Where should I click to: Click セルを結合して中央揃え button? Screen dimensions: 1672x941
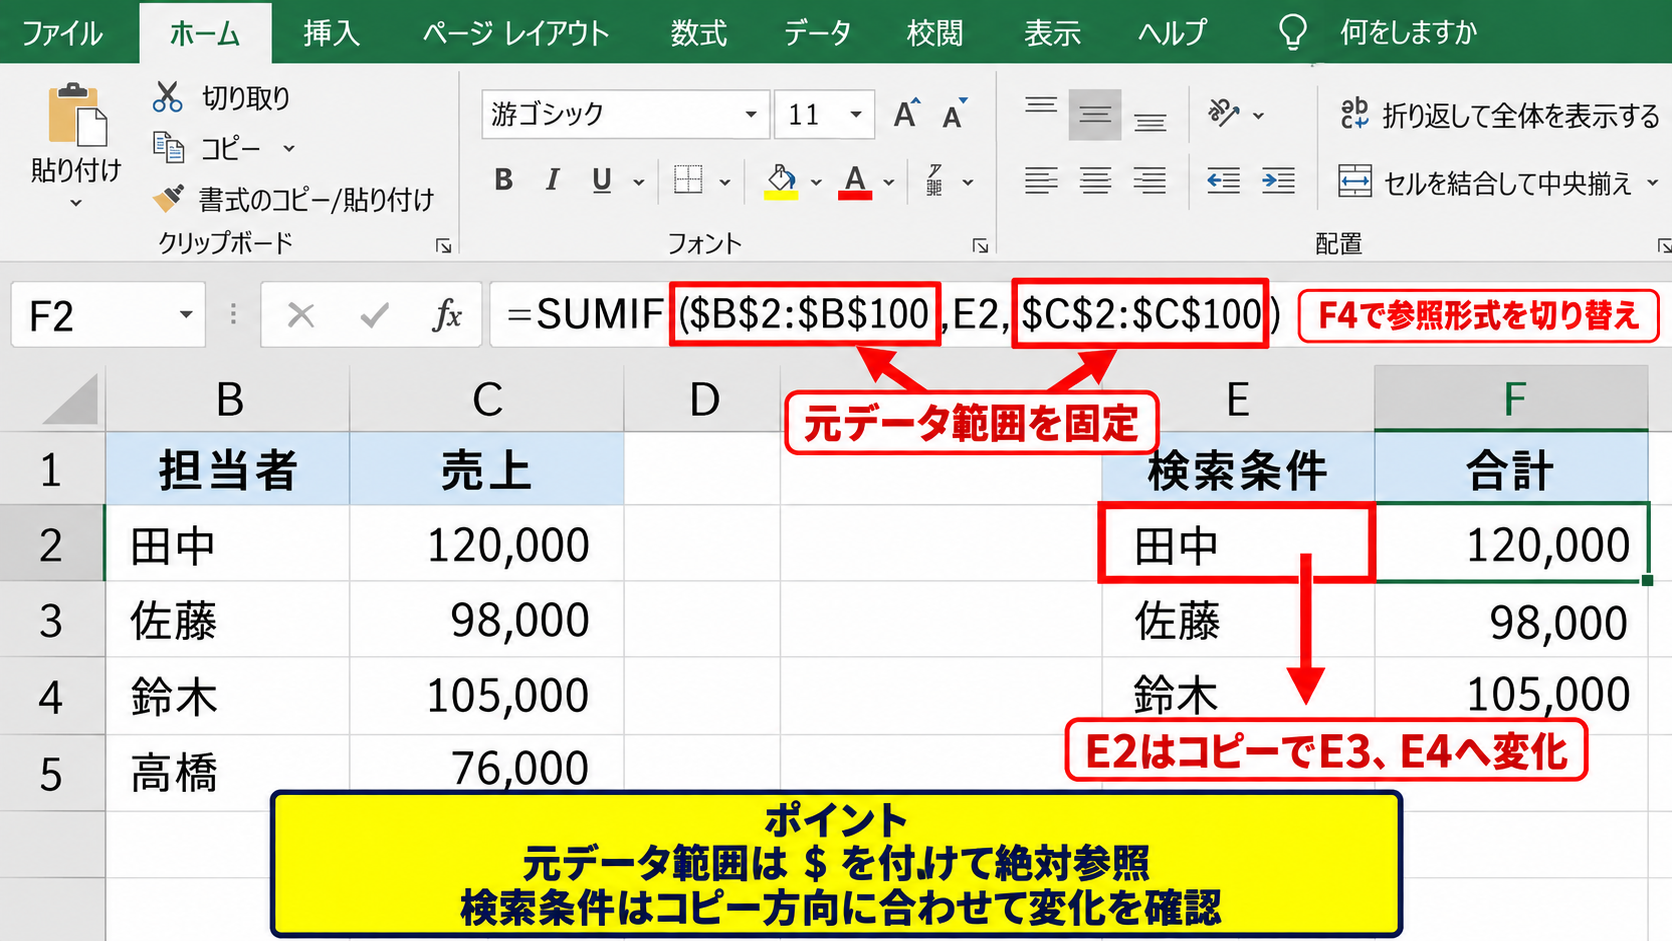(x=1485, y=183)
